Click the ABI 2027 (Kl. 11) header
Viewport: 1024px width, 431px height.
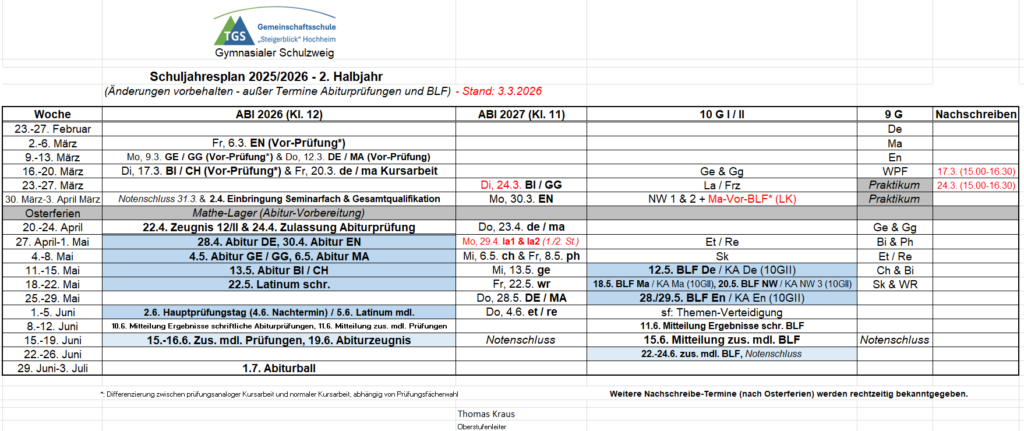pos(518,115)
